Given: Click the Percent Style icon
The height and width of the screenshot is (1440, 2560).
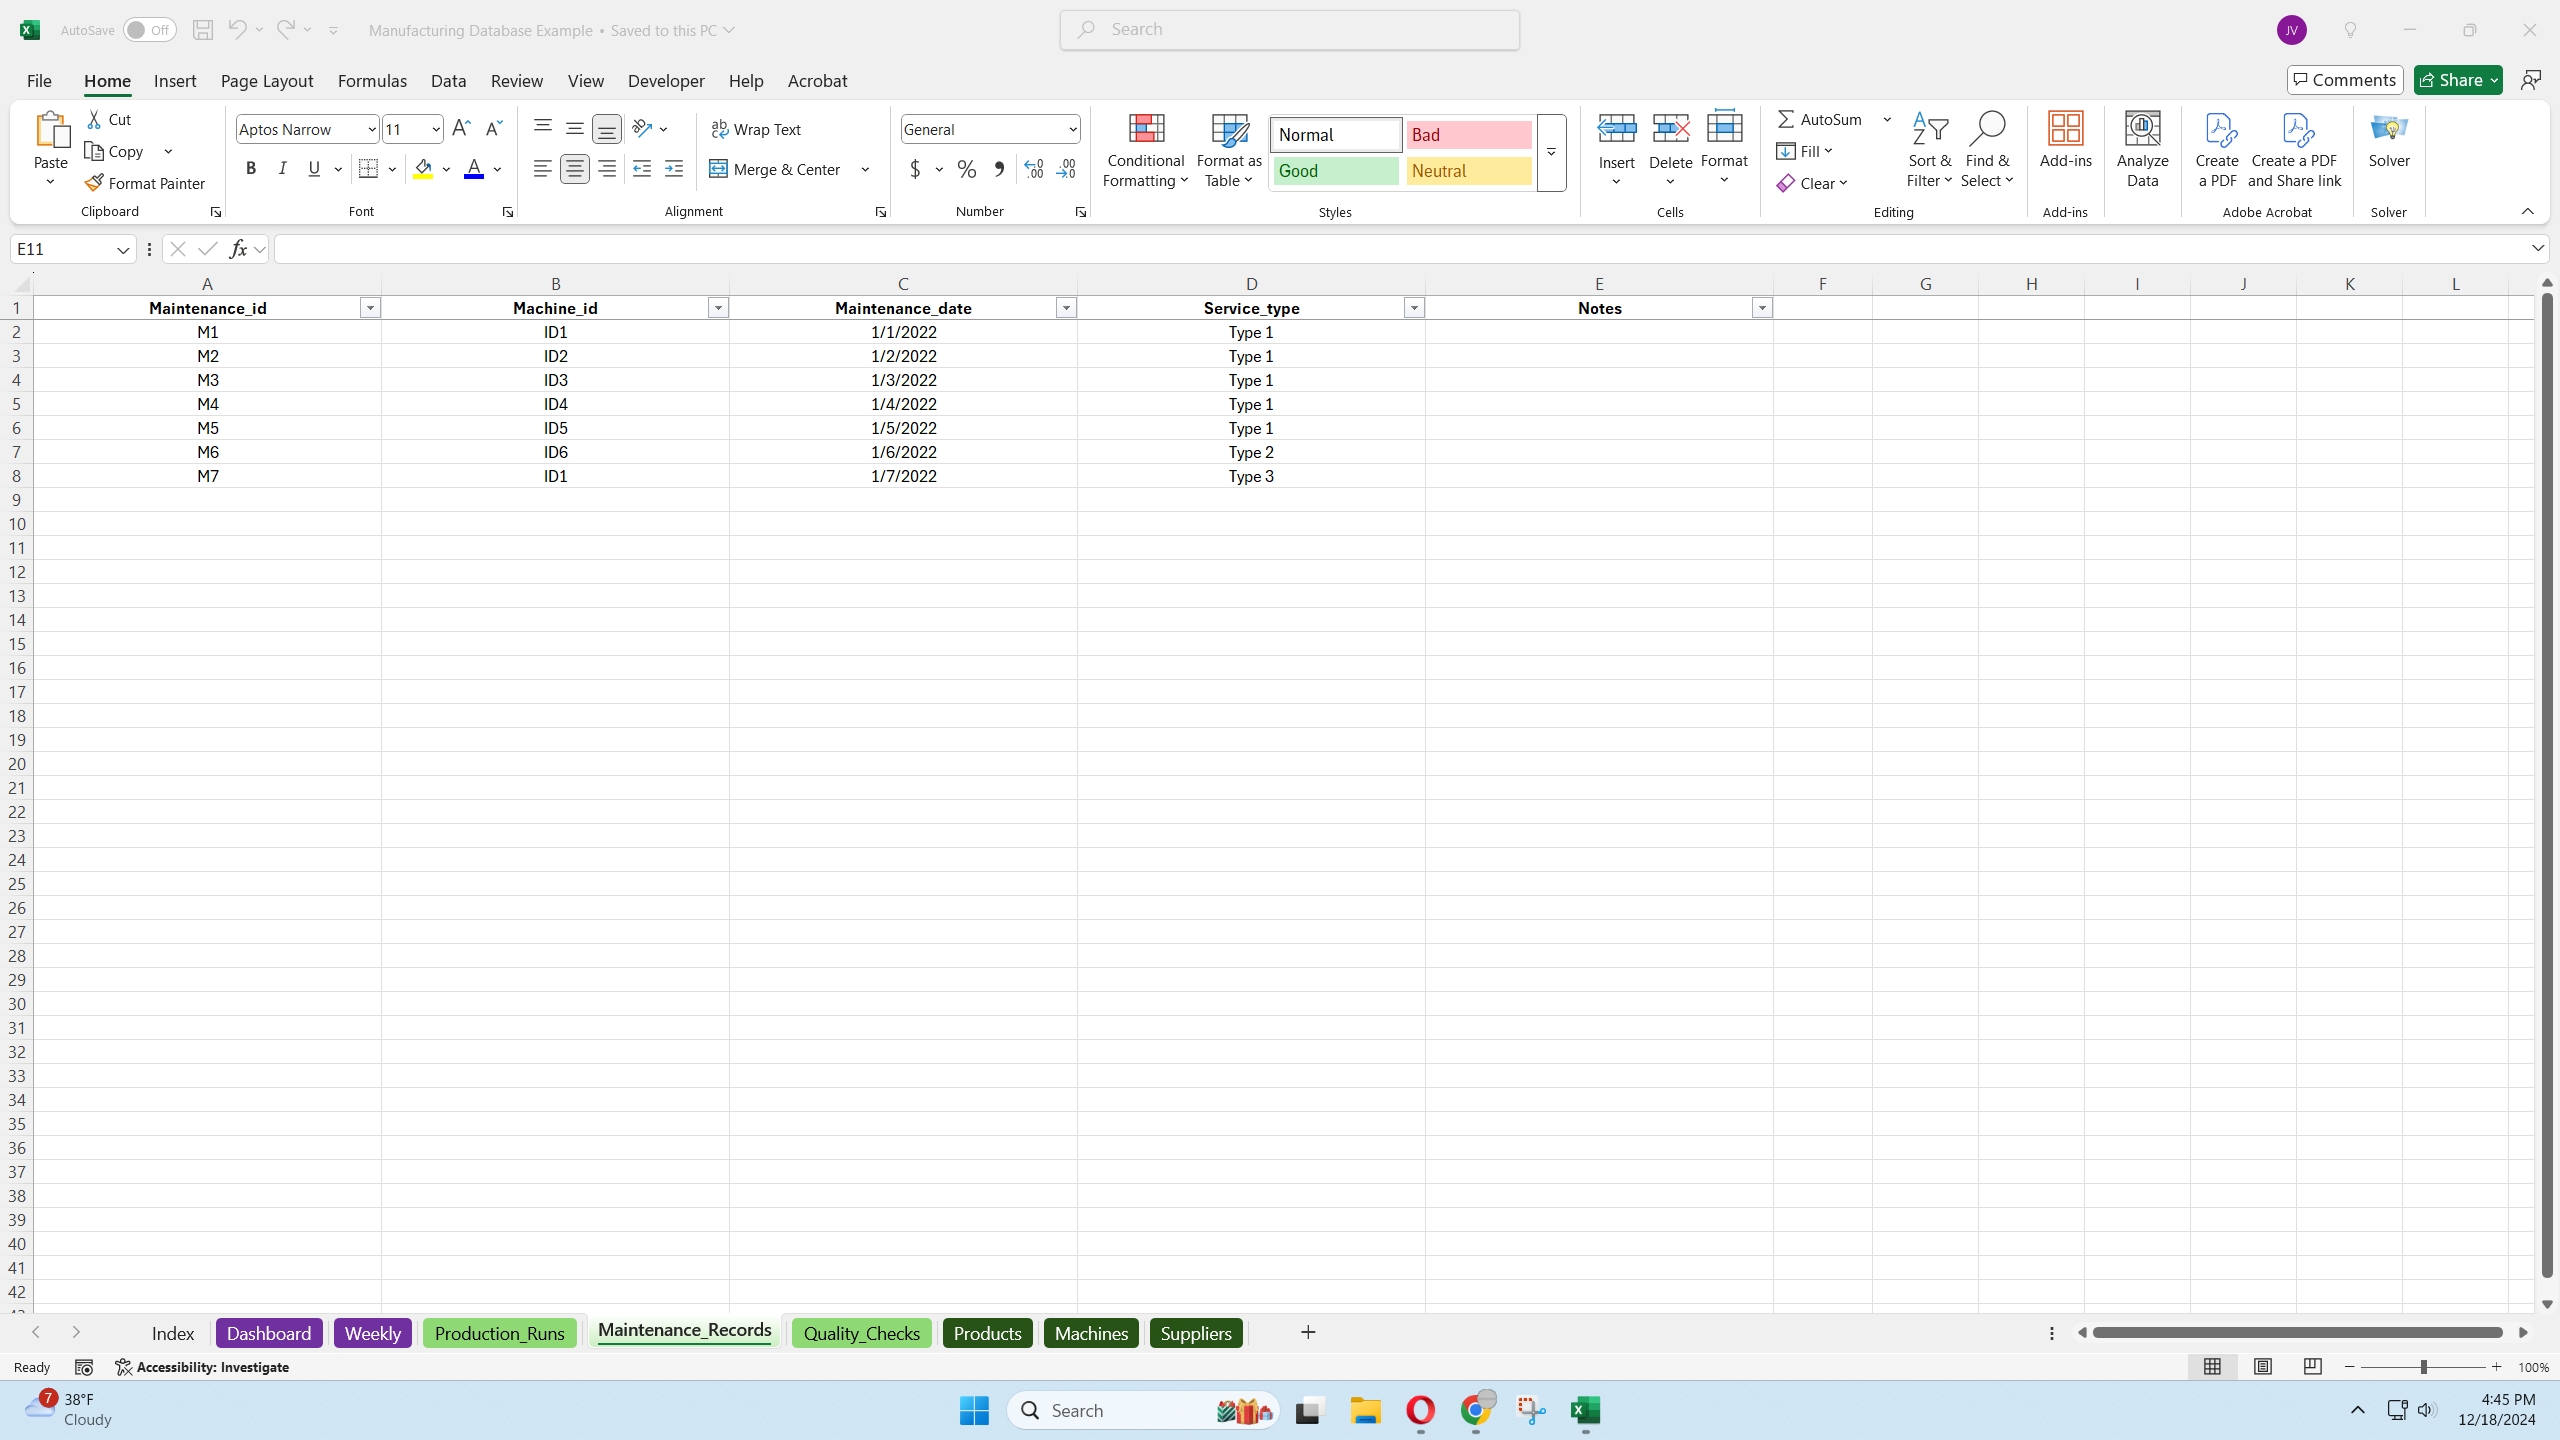Looking at the screenshot, I should (966, 169).
